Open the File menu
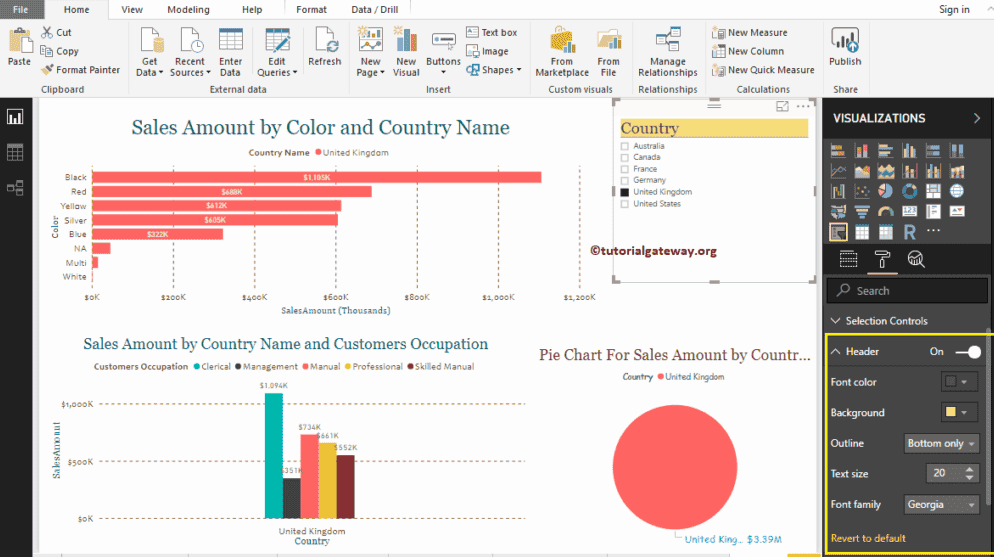This screenshot has width=994, height=557. pyautogui.click(x=21, y=10)
